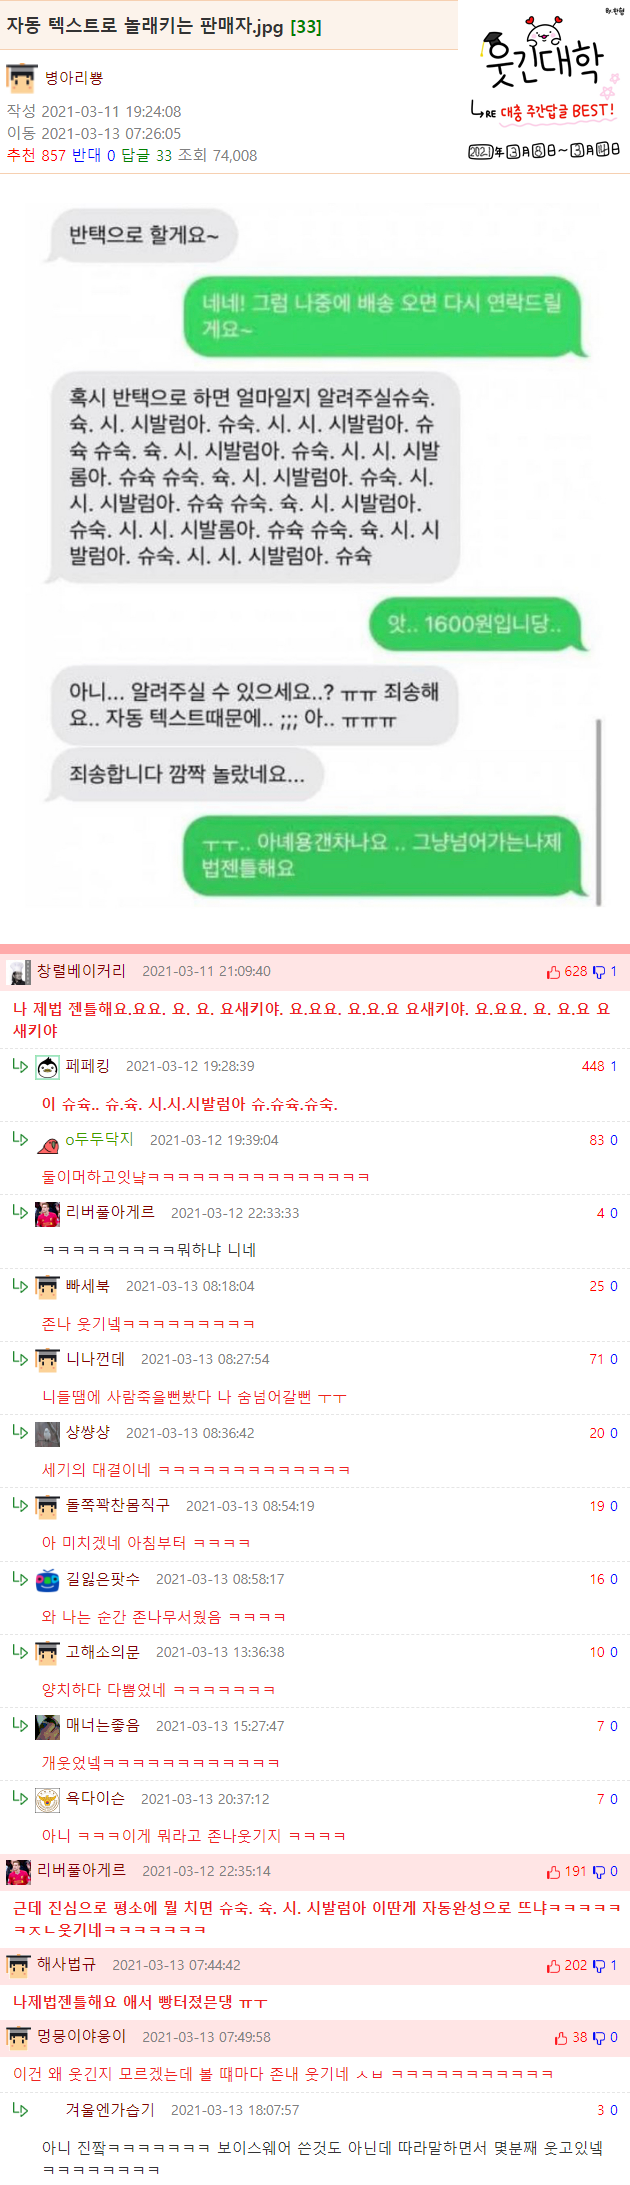The width and height of the screenshot is (630, 2185).
Task: Click the 답글 33 count
Action: [x=147, y=155]
